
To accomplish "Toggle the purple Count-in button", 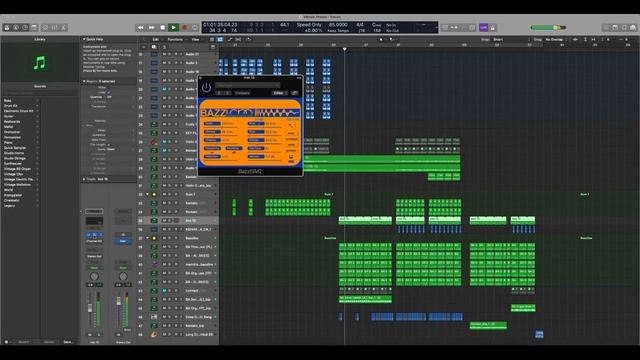I will [x=484, y=27].
